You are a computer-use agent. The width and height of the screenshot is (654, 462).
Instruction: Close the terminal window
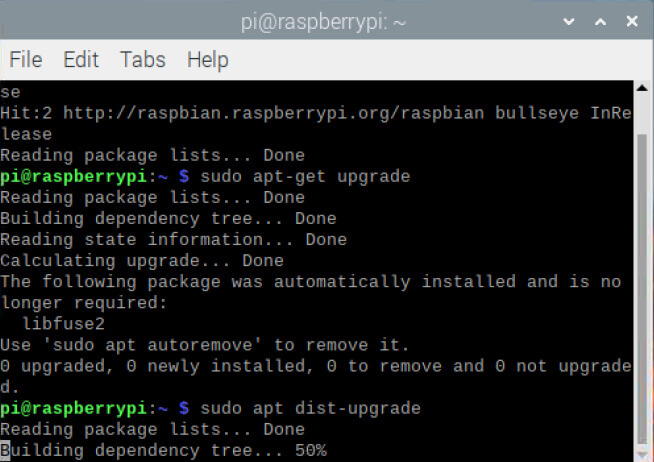click(634, 20)
